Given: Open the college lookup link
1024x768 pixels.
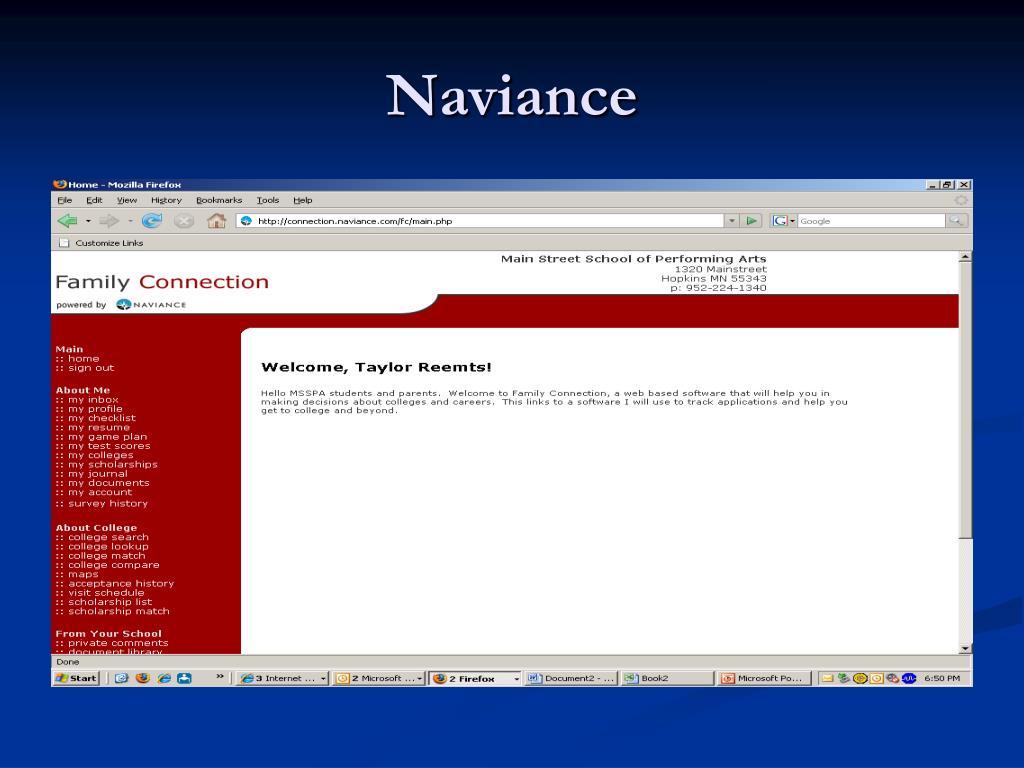Looking at the screenshot, I should tap(108, 546).
